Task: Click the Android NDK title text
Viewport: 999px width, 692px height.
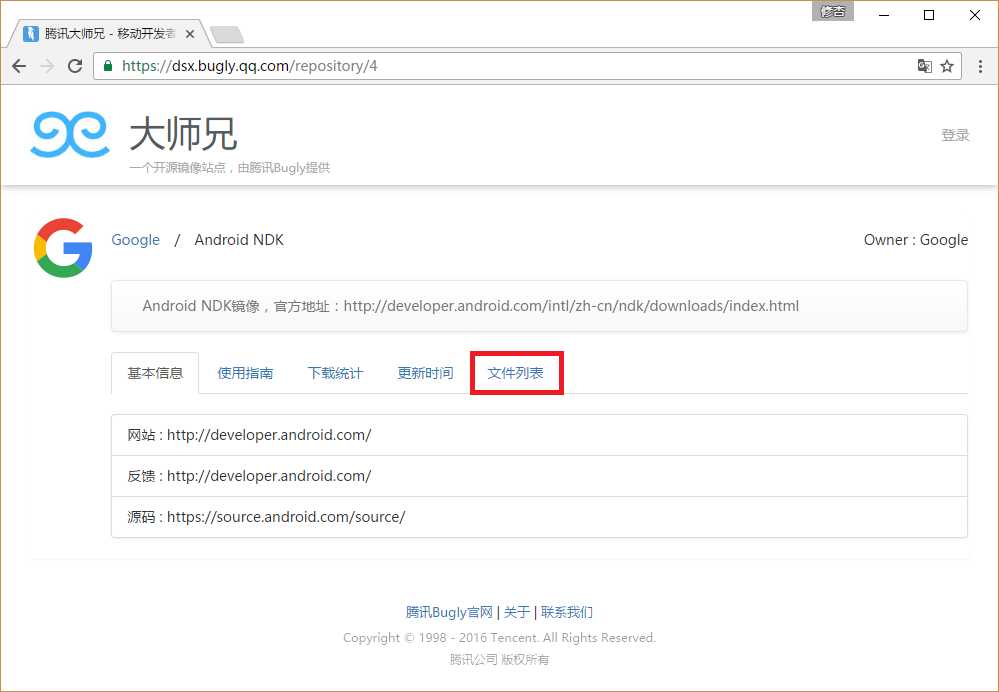Action: tap(239, 240)
